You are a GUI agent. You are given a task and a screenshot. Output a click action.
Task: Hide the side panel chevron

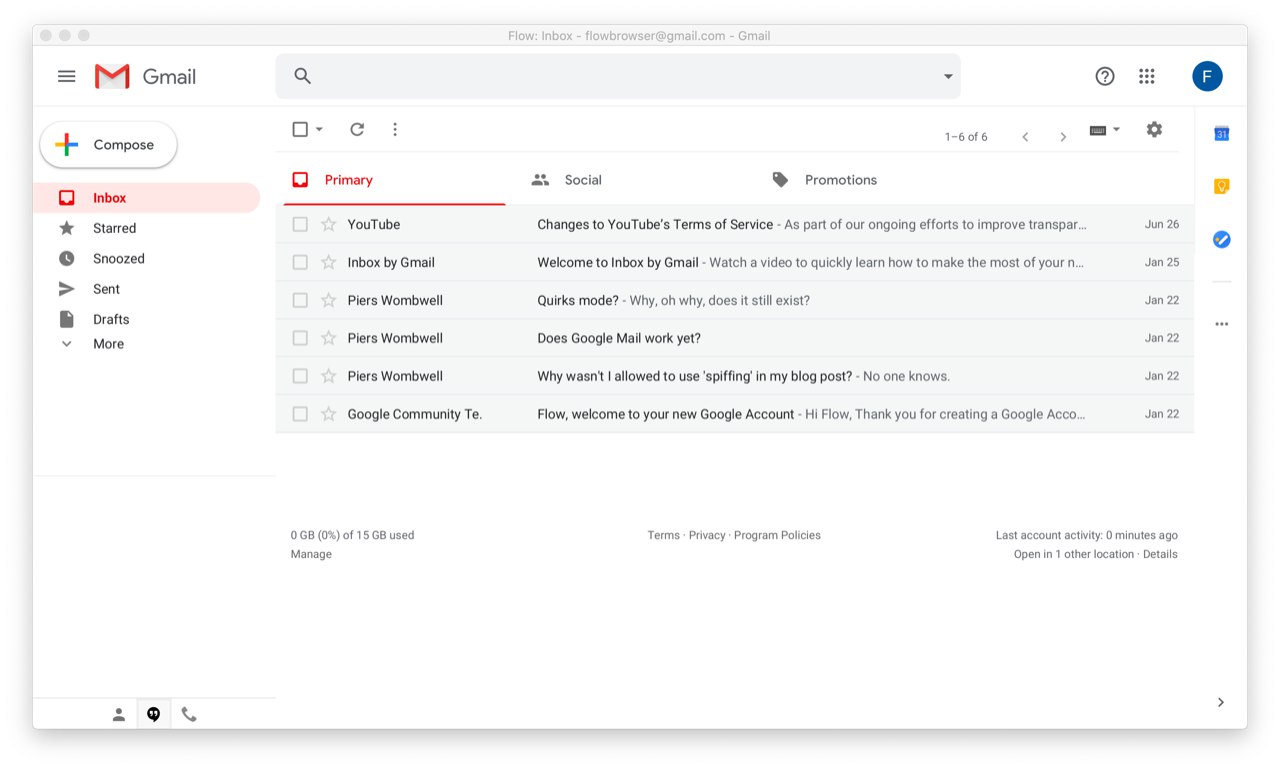[x=1221, y=702]
